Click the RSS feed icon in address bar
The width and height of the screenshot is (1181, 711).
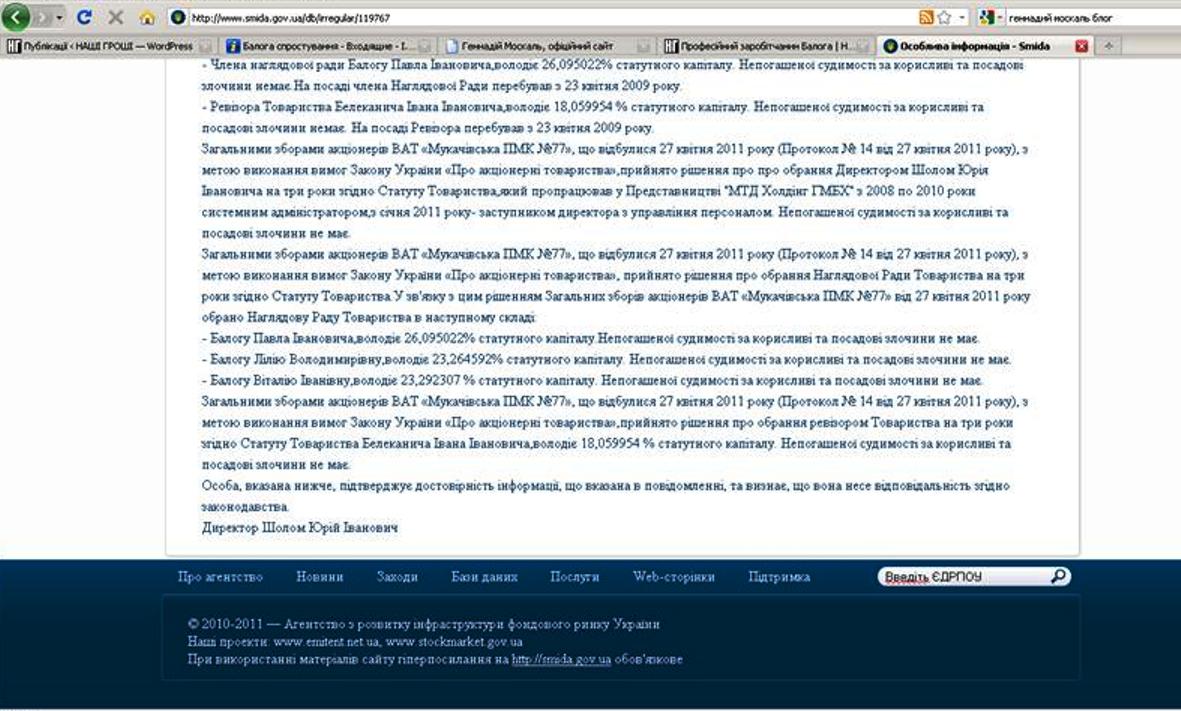[x=925, y=18]
